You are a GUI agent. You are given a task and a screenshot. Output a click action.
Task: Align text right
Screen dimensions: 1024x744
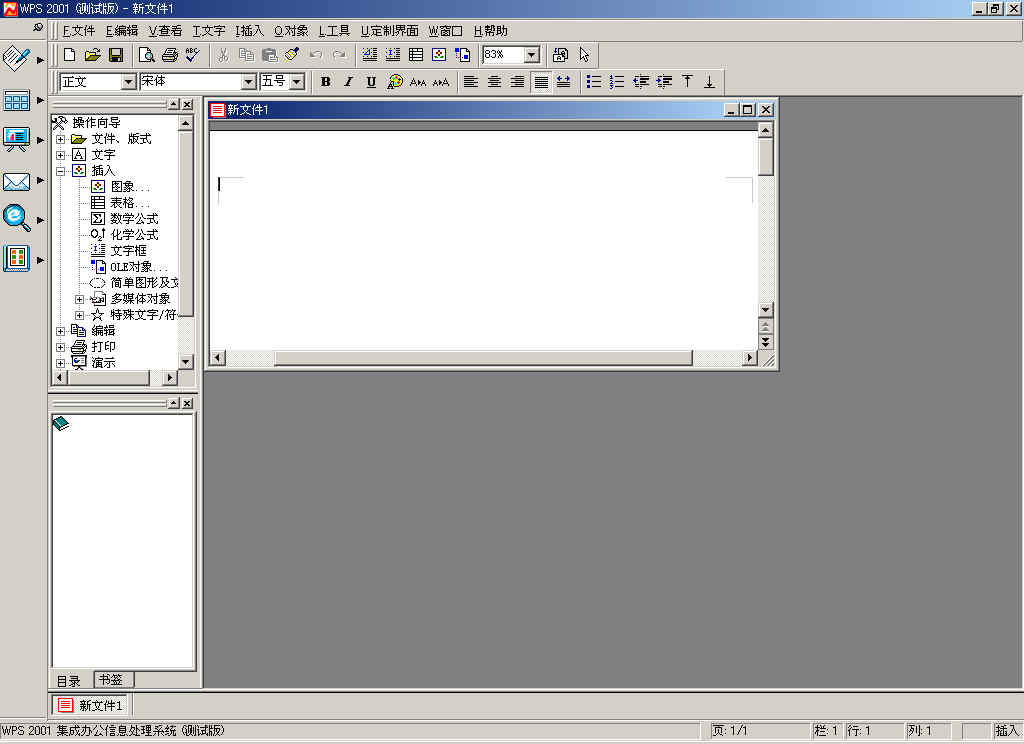coord(517,82)
